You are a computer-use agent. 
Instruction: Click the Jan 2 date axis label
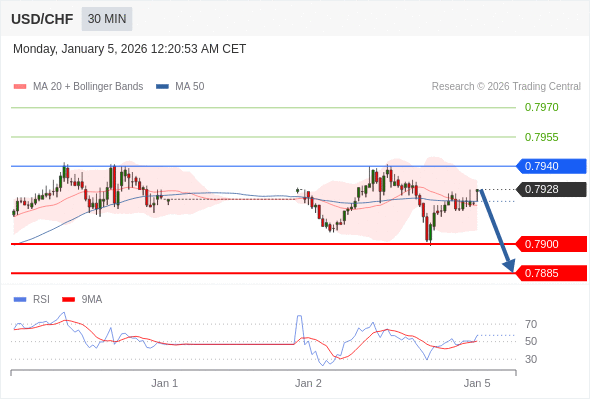pos(308,383)
